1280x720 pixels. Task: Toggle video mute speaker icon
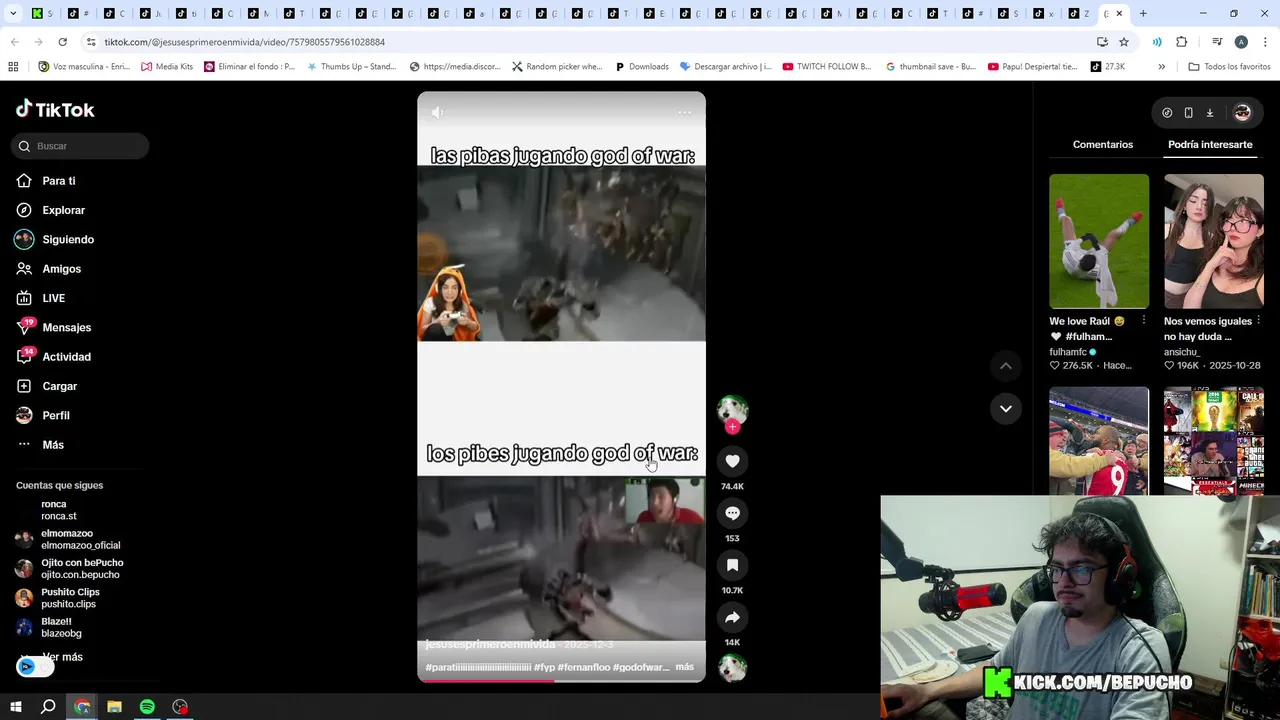coord(437,112)
